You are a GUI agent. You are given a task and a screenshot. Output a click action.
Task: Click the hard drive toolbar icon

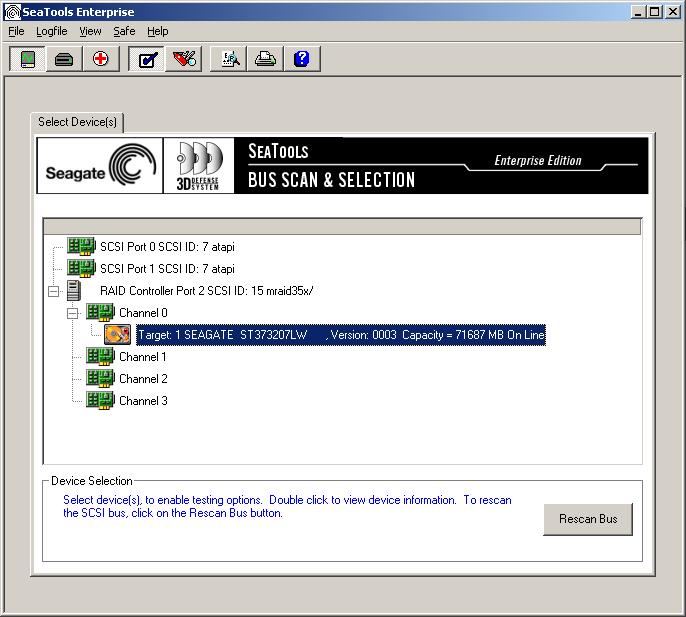coord(64,59)
